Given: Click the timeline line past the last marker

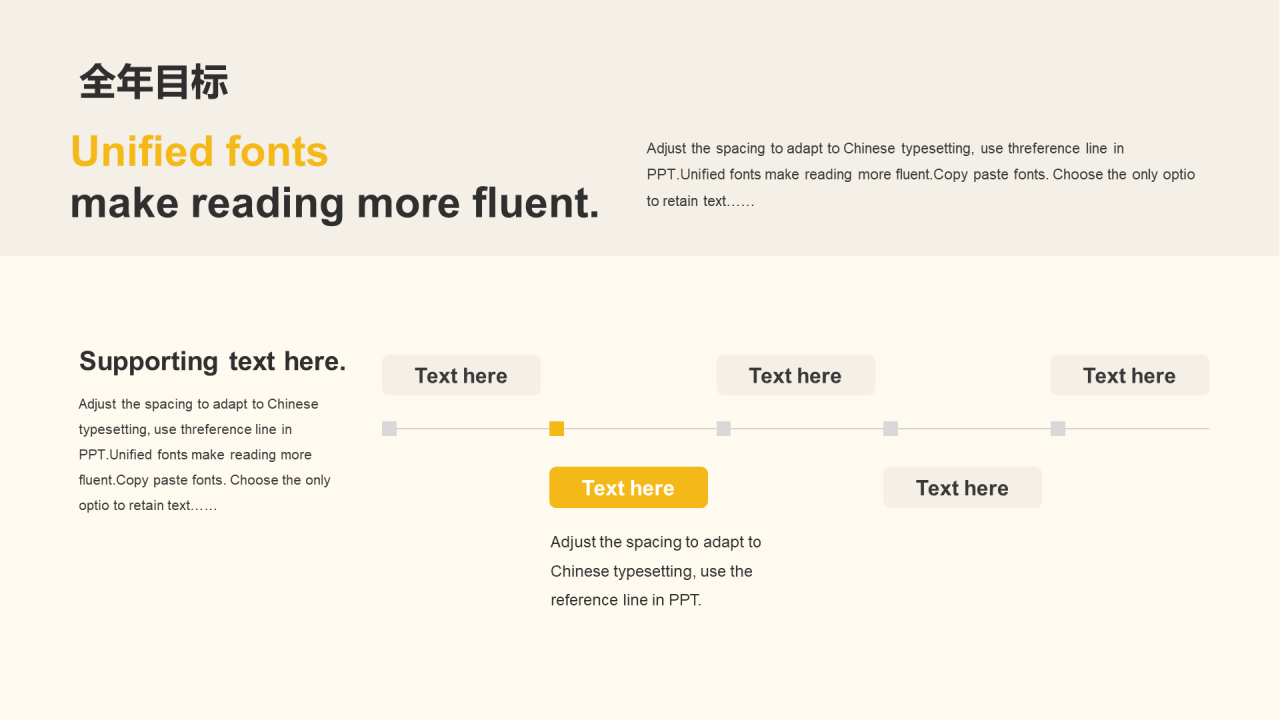Looking at the screenshot, I should [1138, 429].
